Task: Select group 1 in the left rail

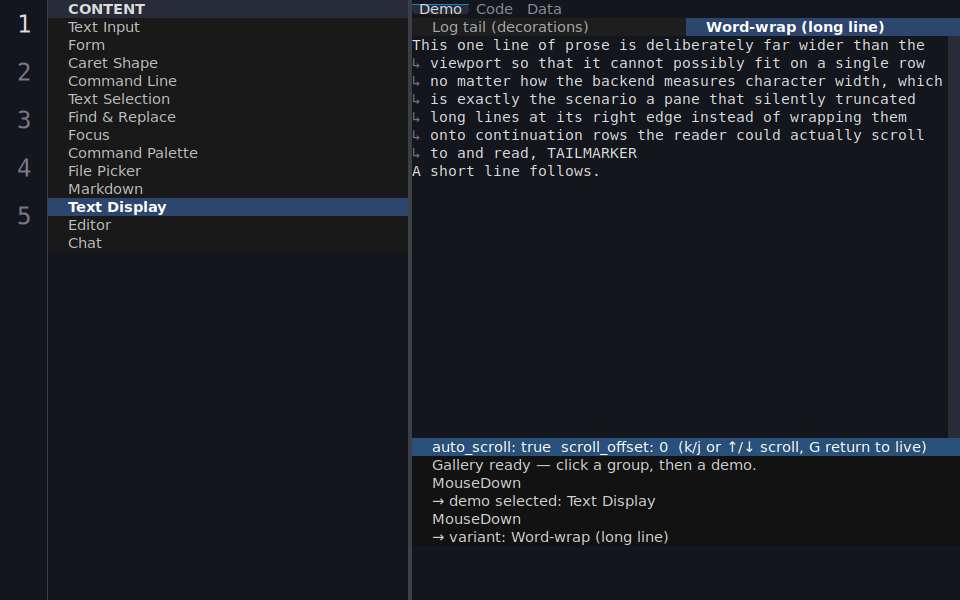Action: tap(24, 24)
